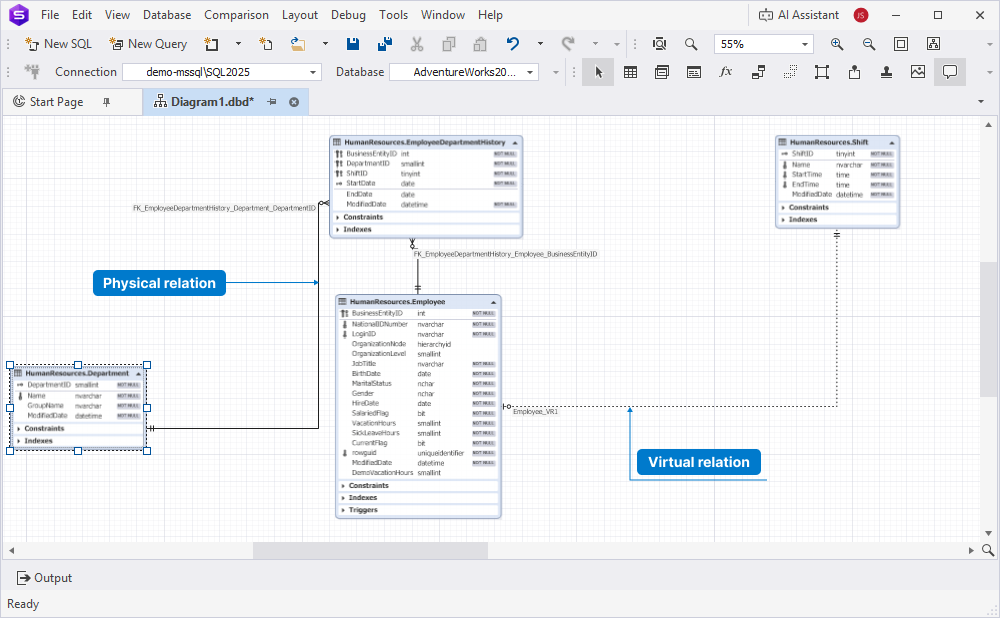The image size is (1000, 618).
Task: Open a file with the folder icon
Action: 297,44
